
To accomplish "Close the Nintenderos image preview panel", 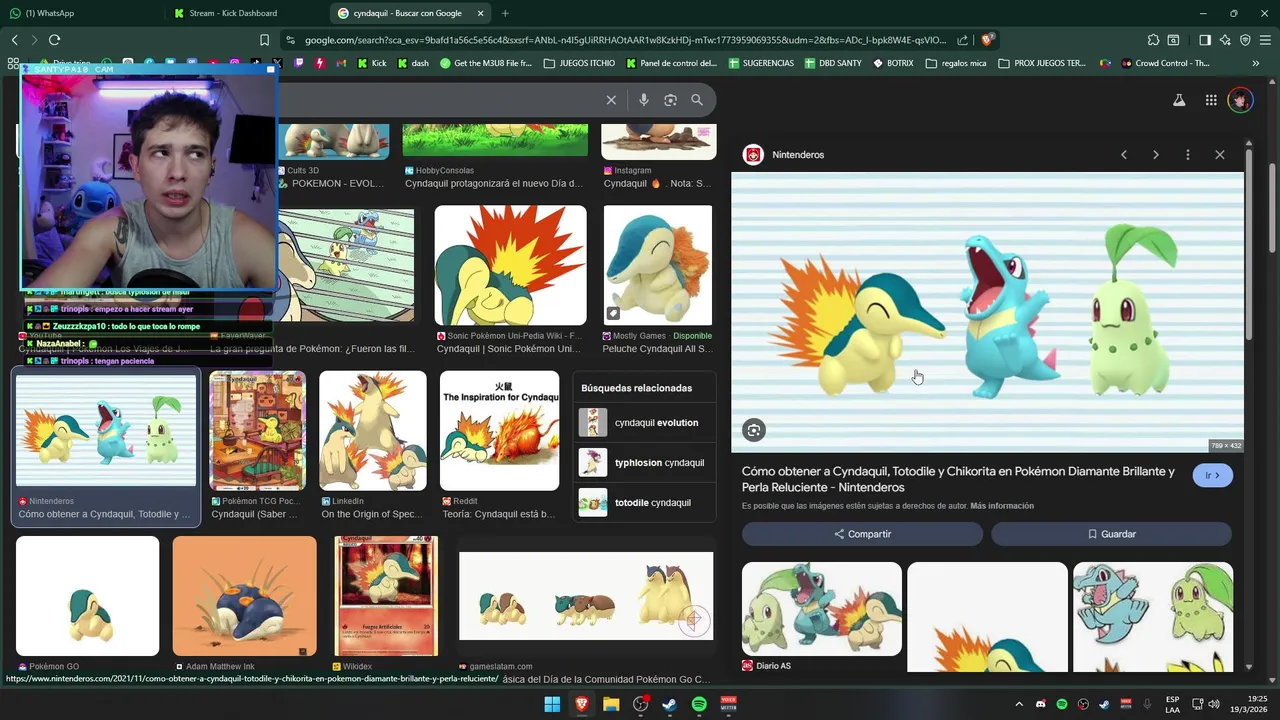I will point(1220,155).
